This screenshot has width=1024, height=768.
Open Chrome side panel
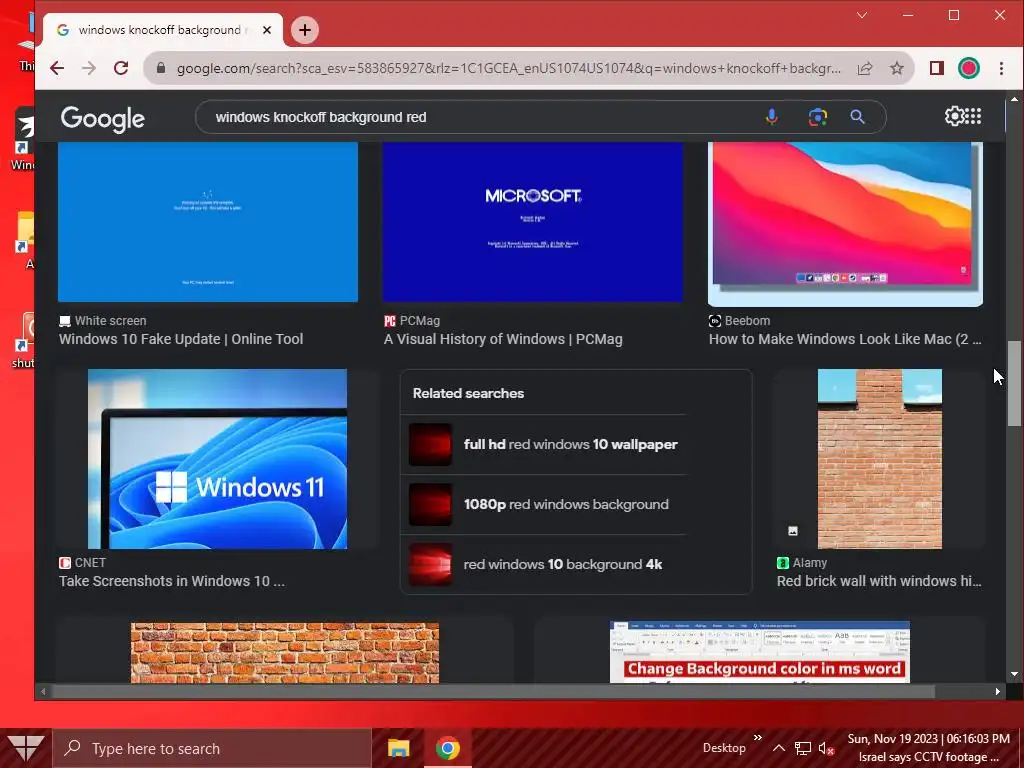click(936, 68)
